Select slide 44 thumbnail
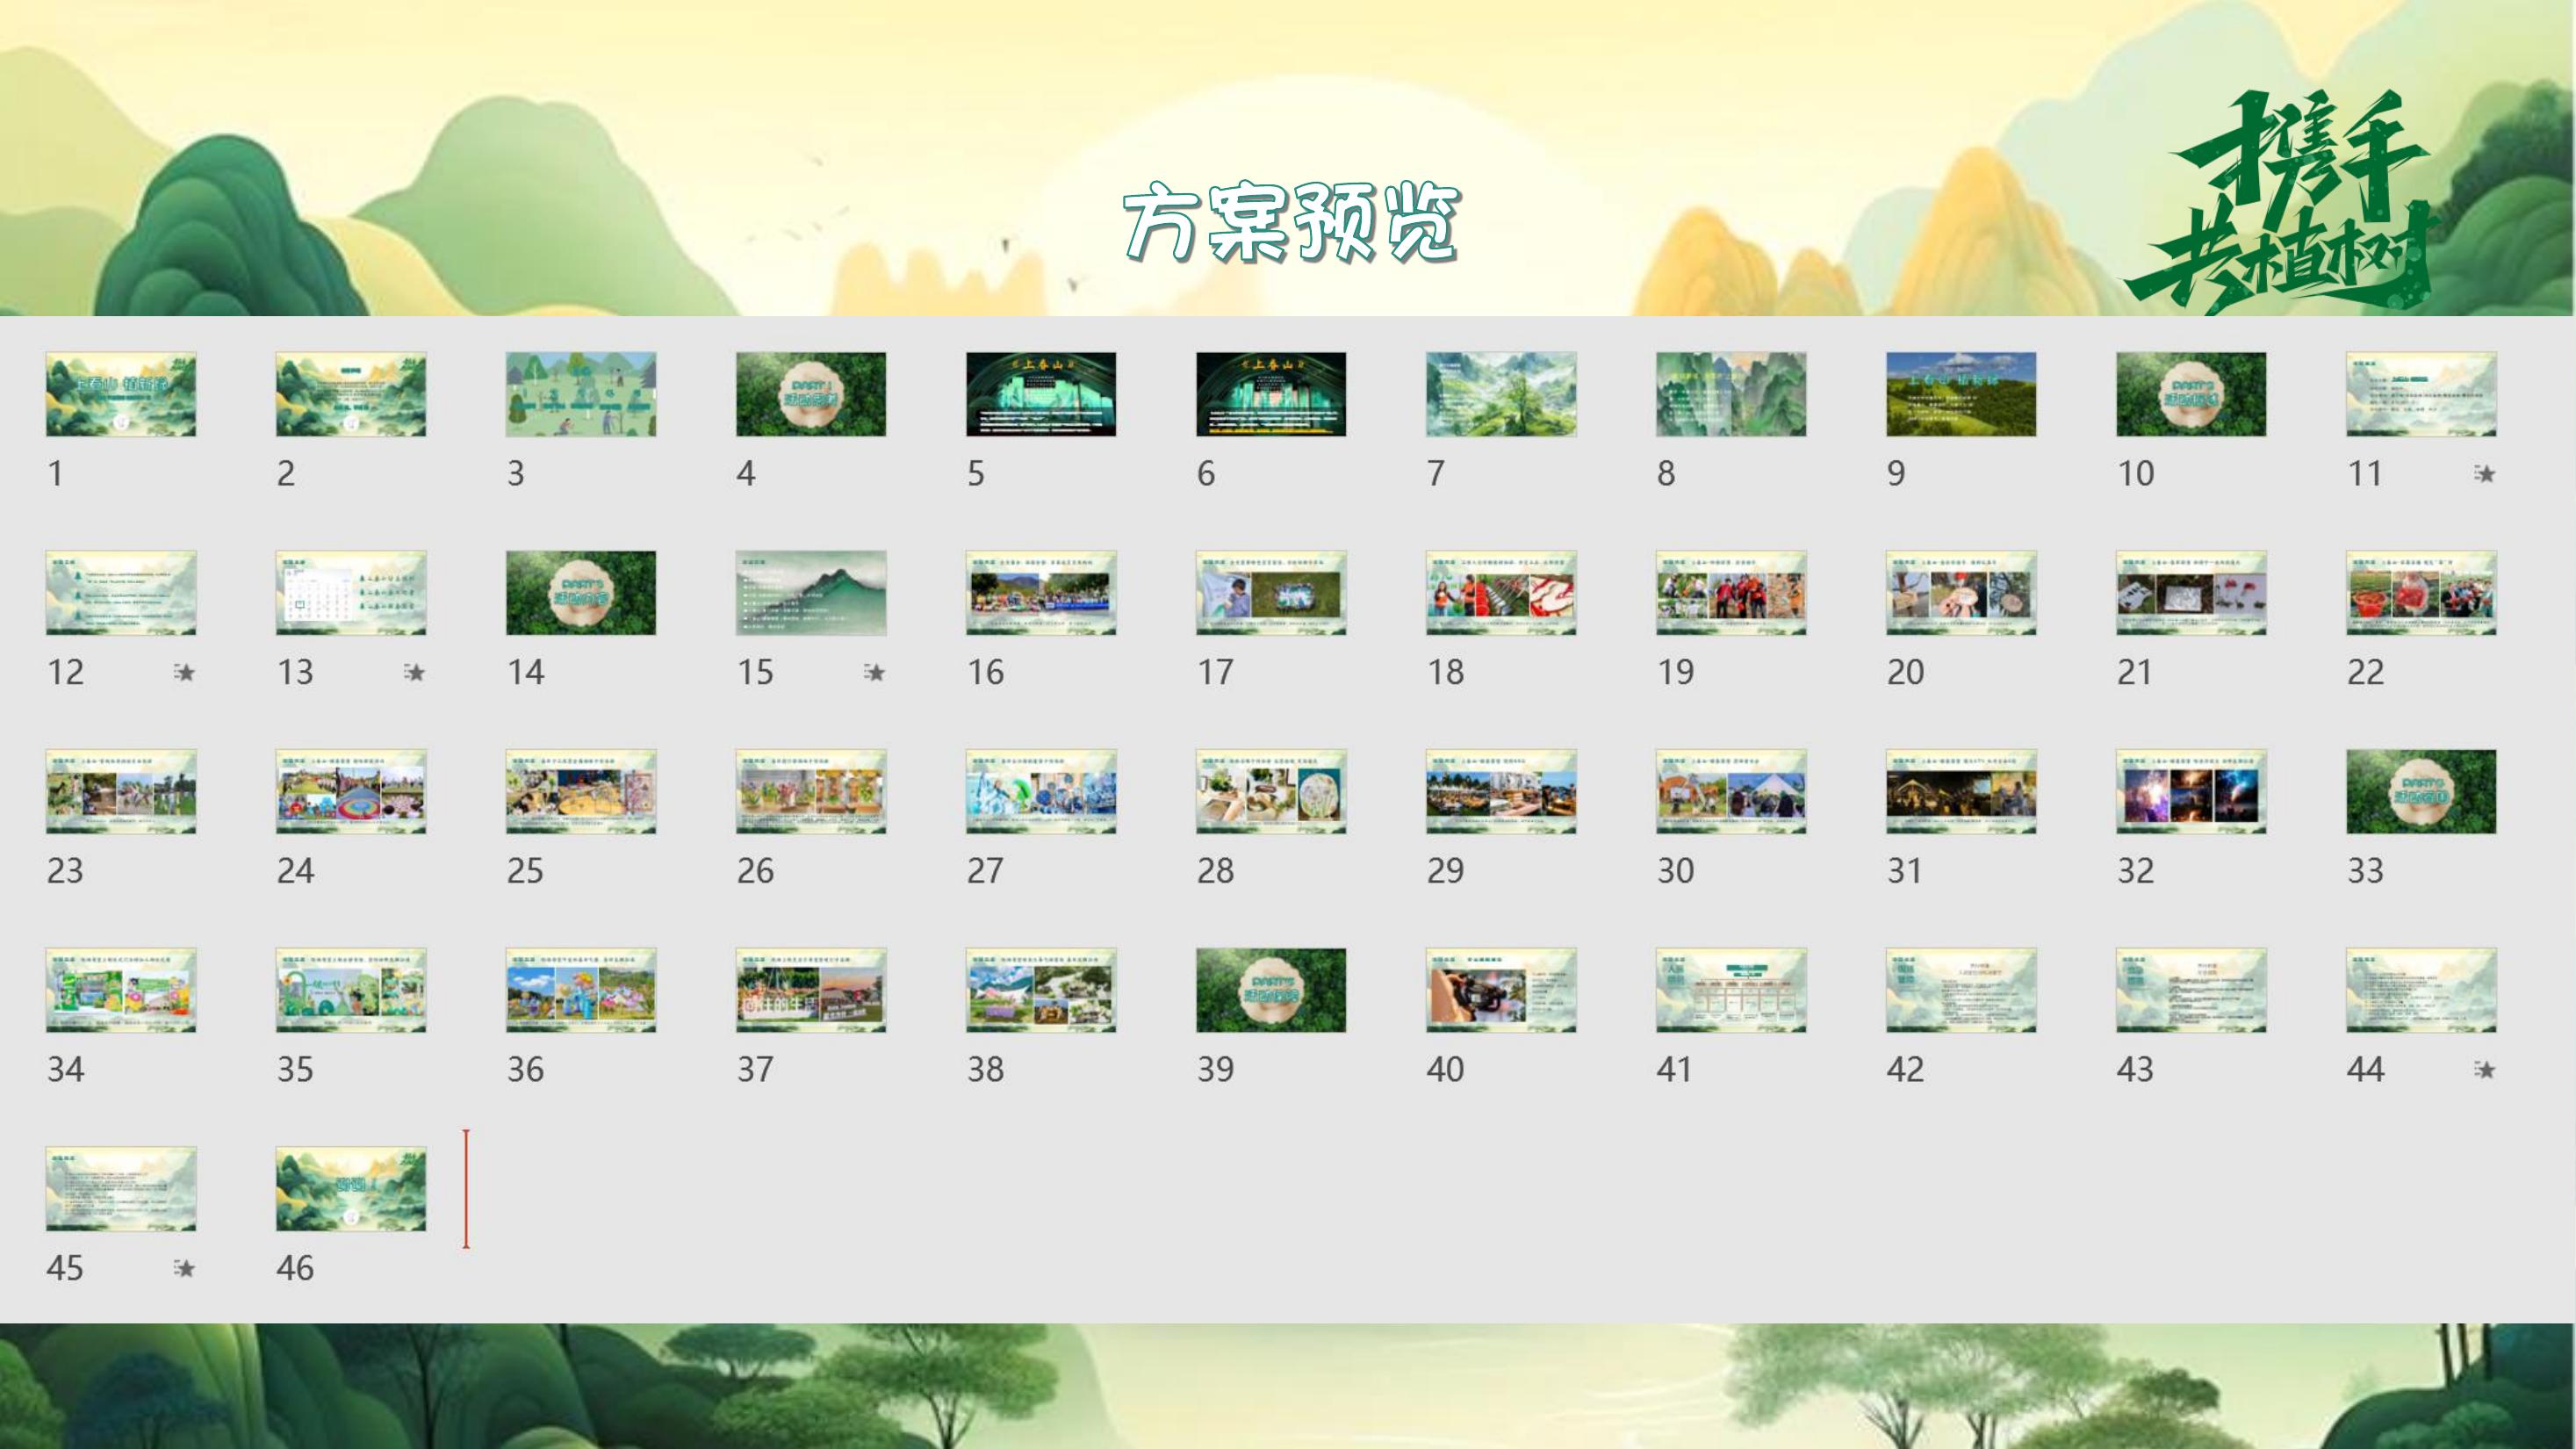 click(x=2421, y=991)
